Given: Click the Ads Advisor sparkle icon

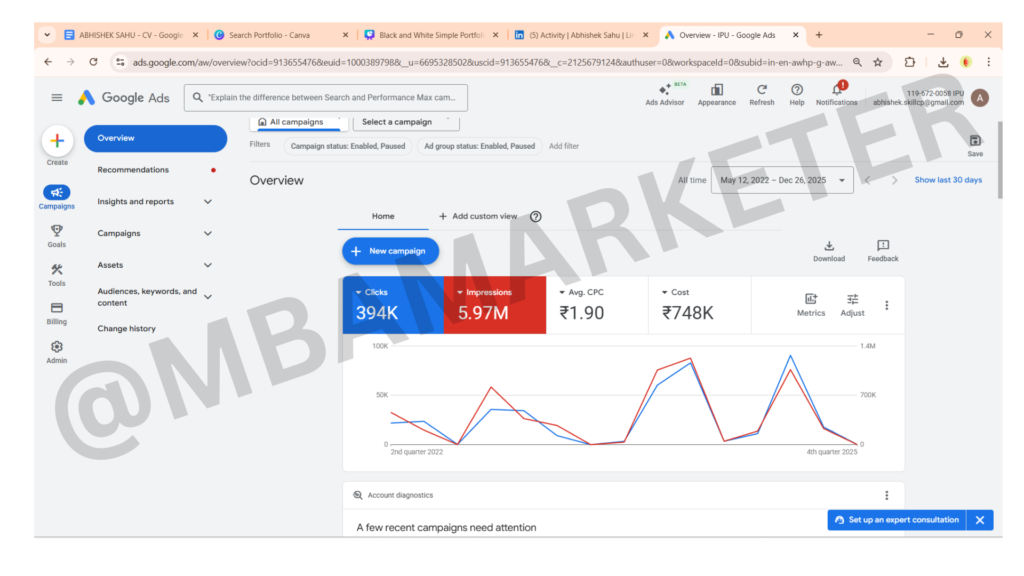Looking at the screenshot, I should point(665,90).
